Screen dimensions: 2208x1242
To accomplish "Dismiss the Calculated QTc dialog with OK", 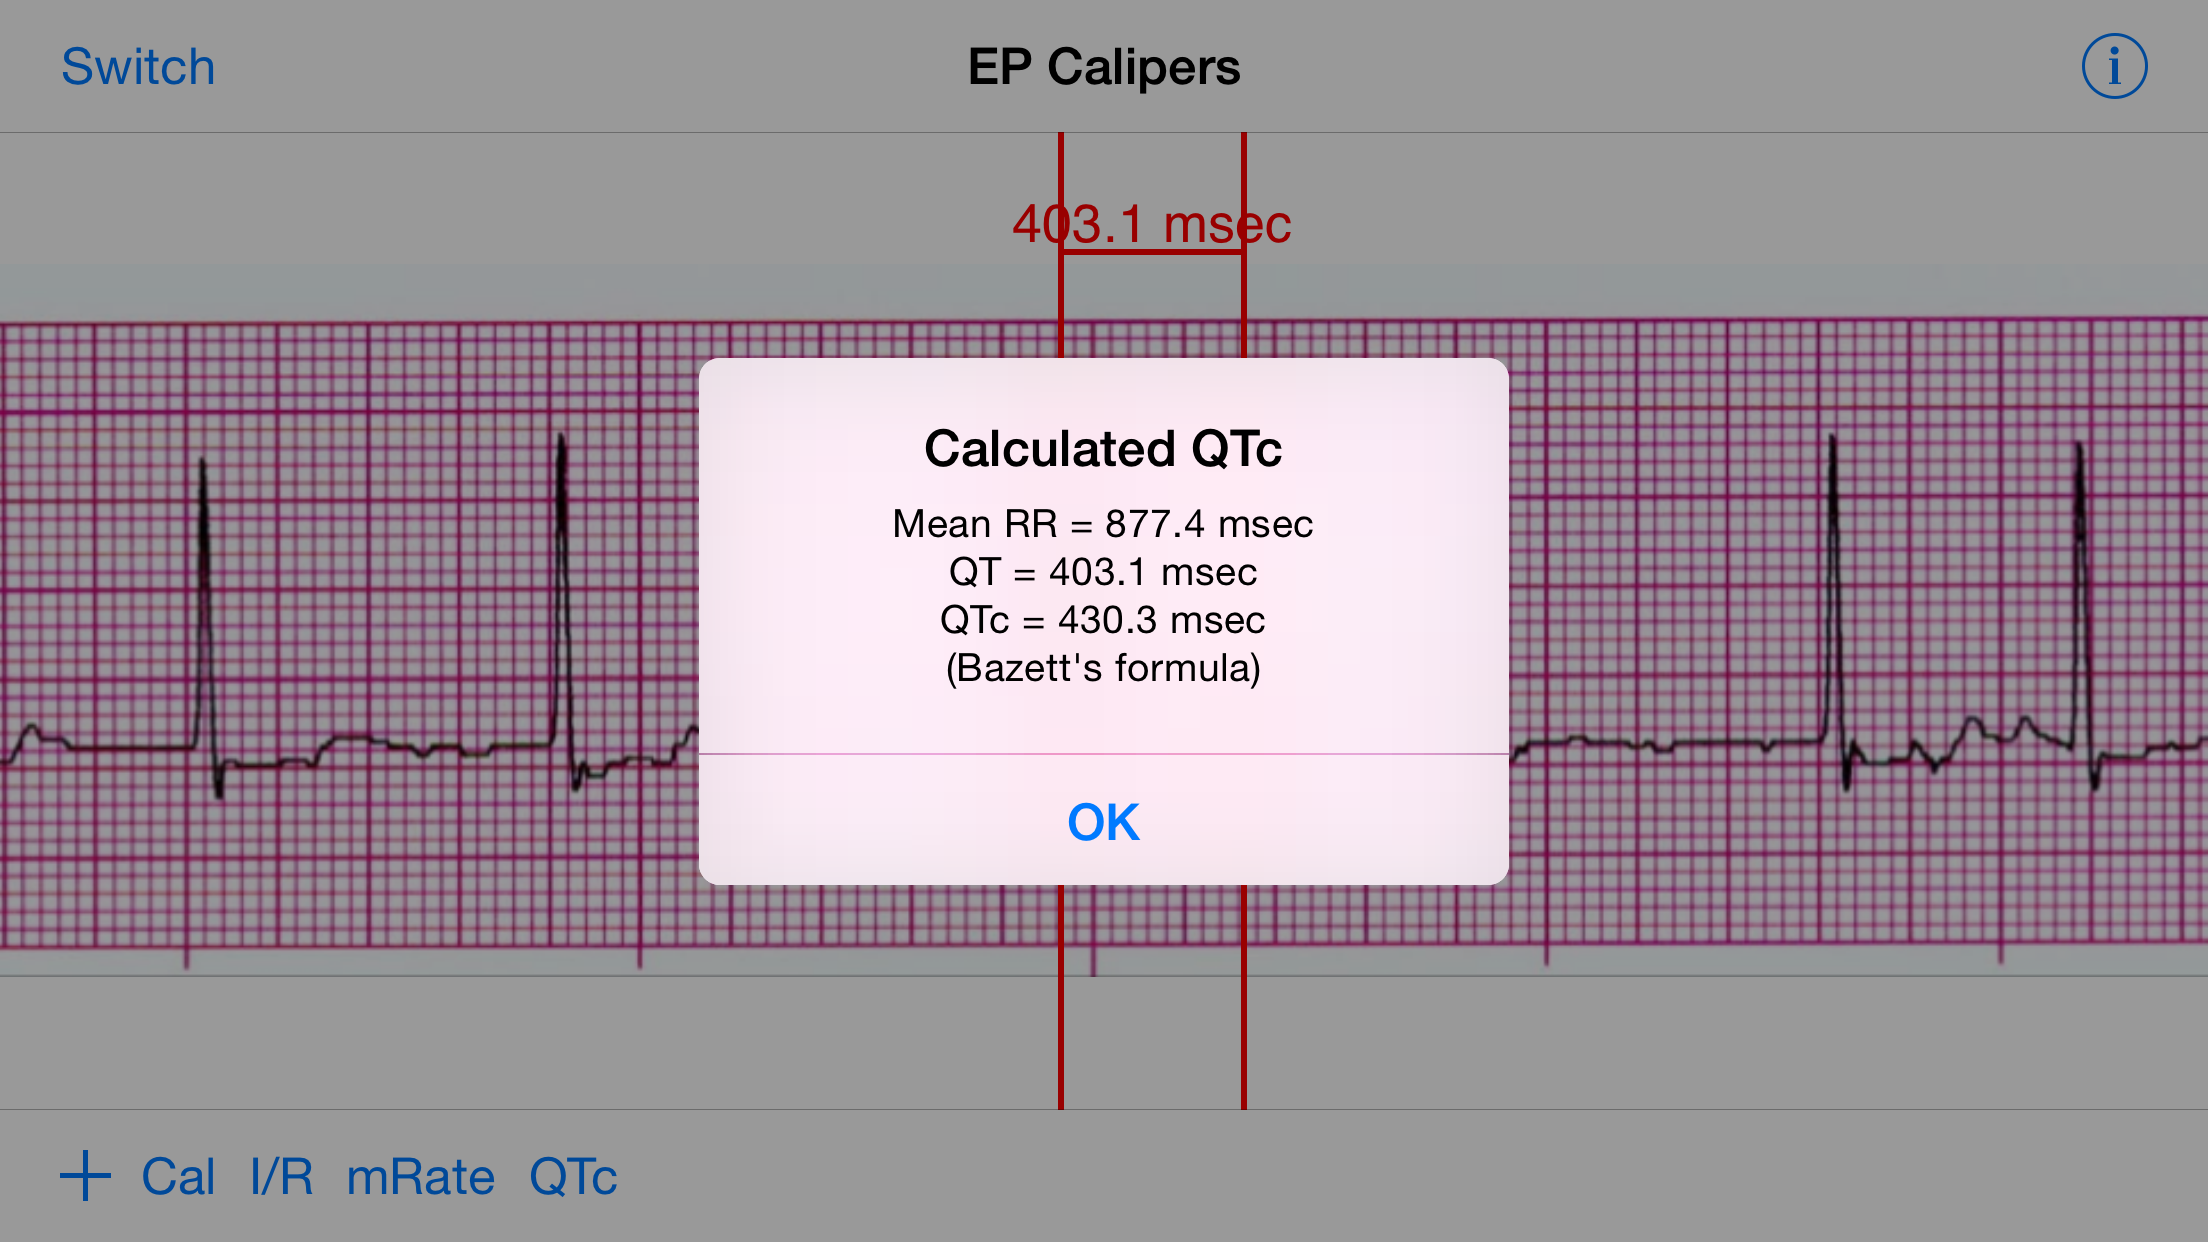I will pos(1103,821).
